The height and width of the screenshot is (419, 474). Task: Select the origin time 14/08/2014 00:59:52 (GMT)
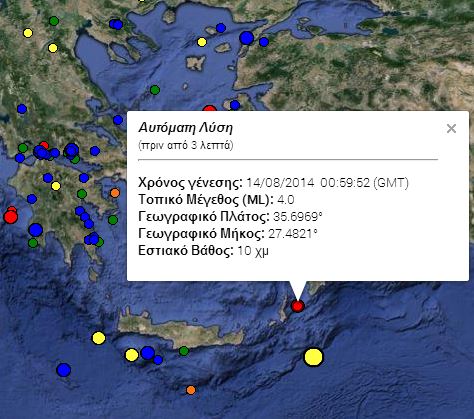327,183
